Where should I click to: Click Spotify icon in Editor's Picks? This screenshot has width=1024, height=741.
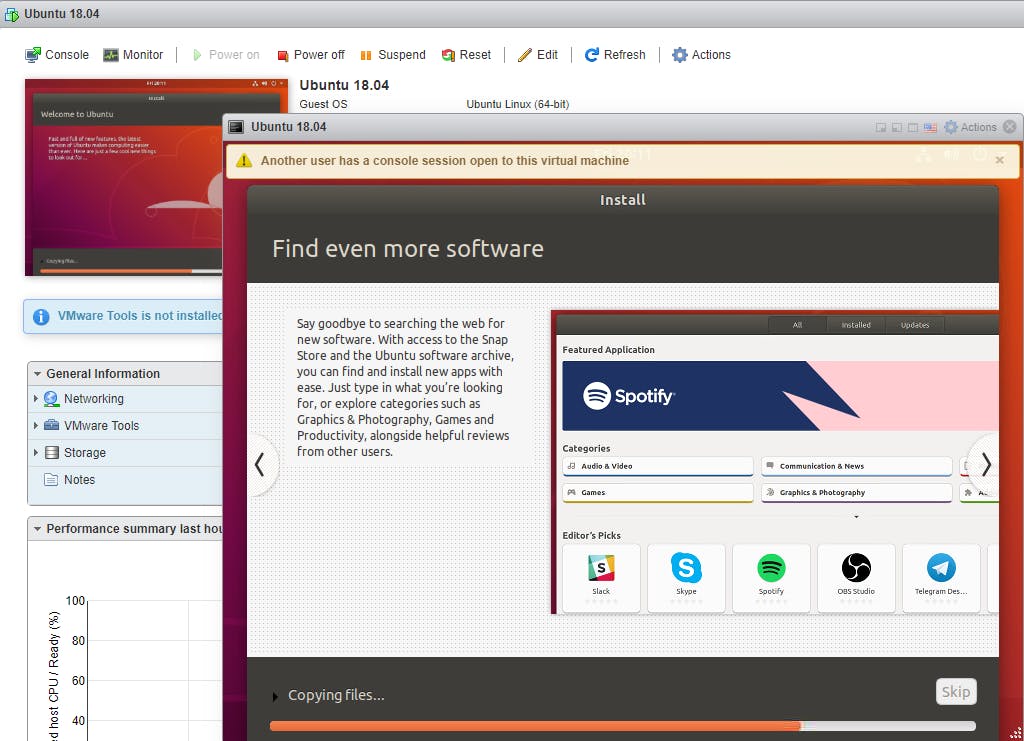771,568
